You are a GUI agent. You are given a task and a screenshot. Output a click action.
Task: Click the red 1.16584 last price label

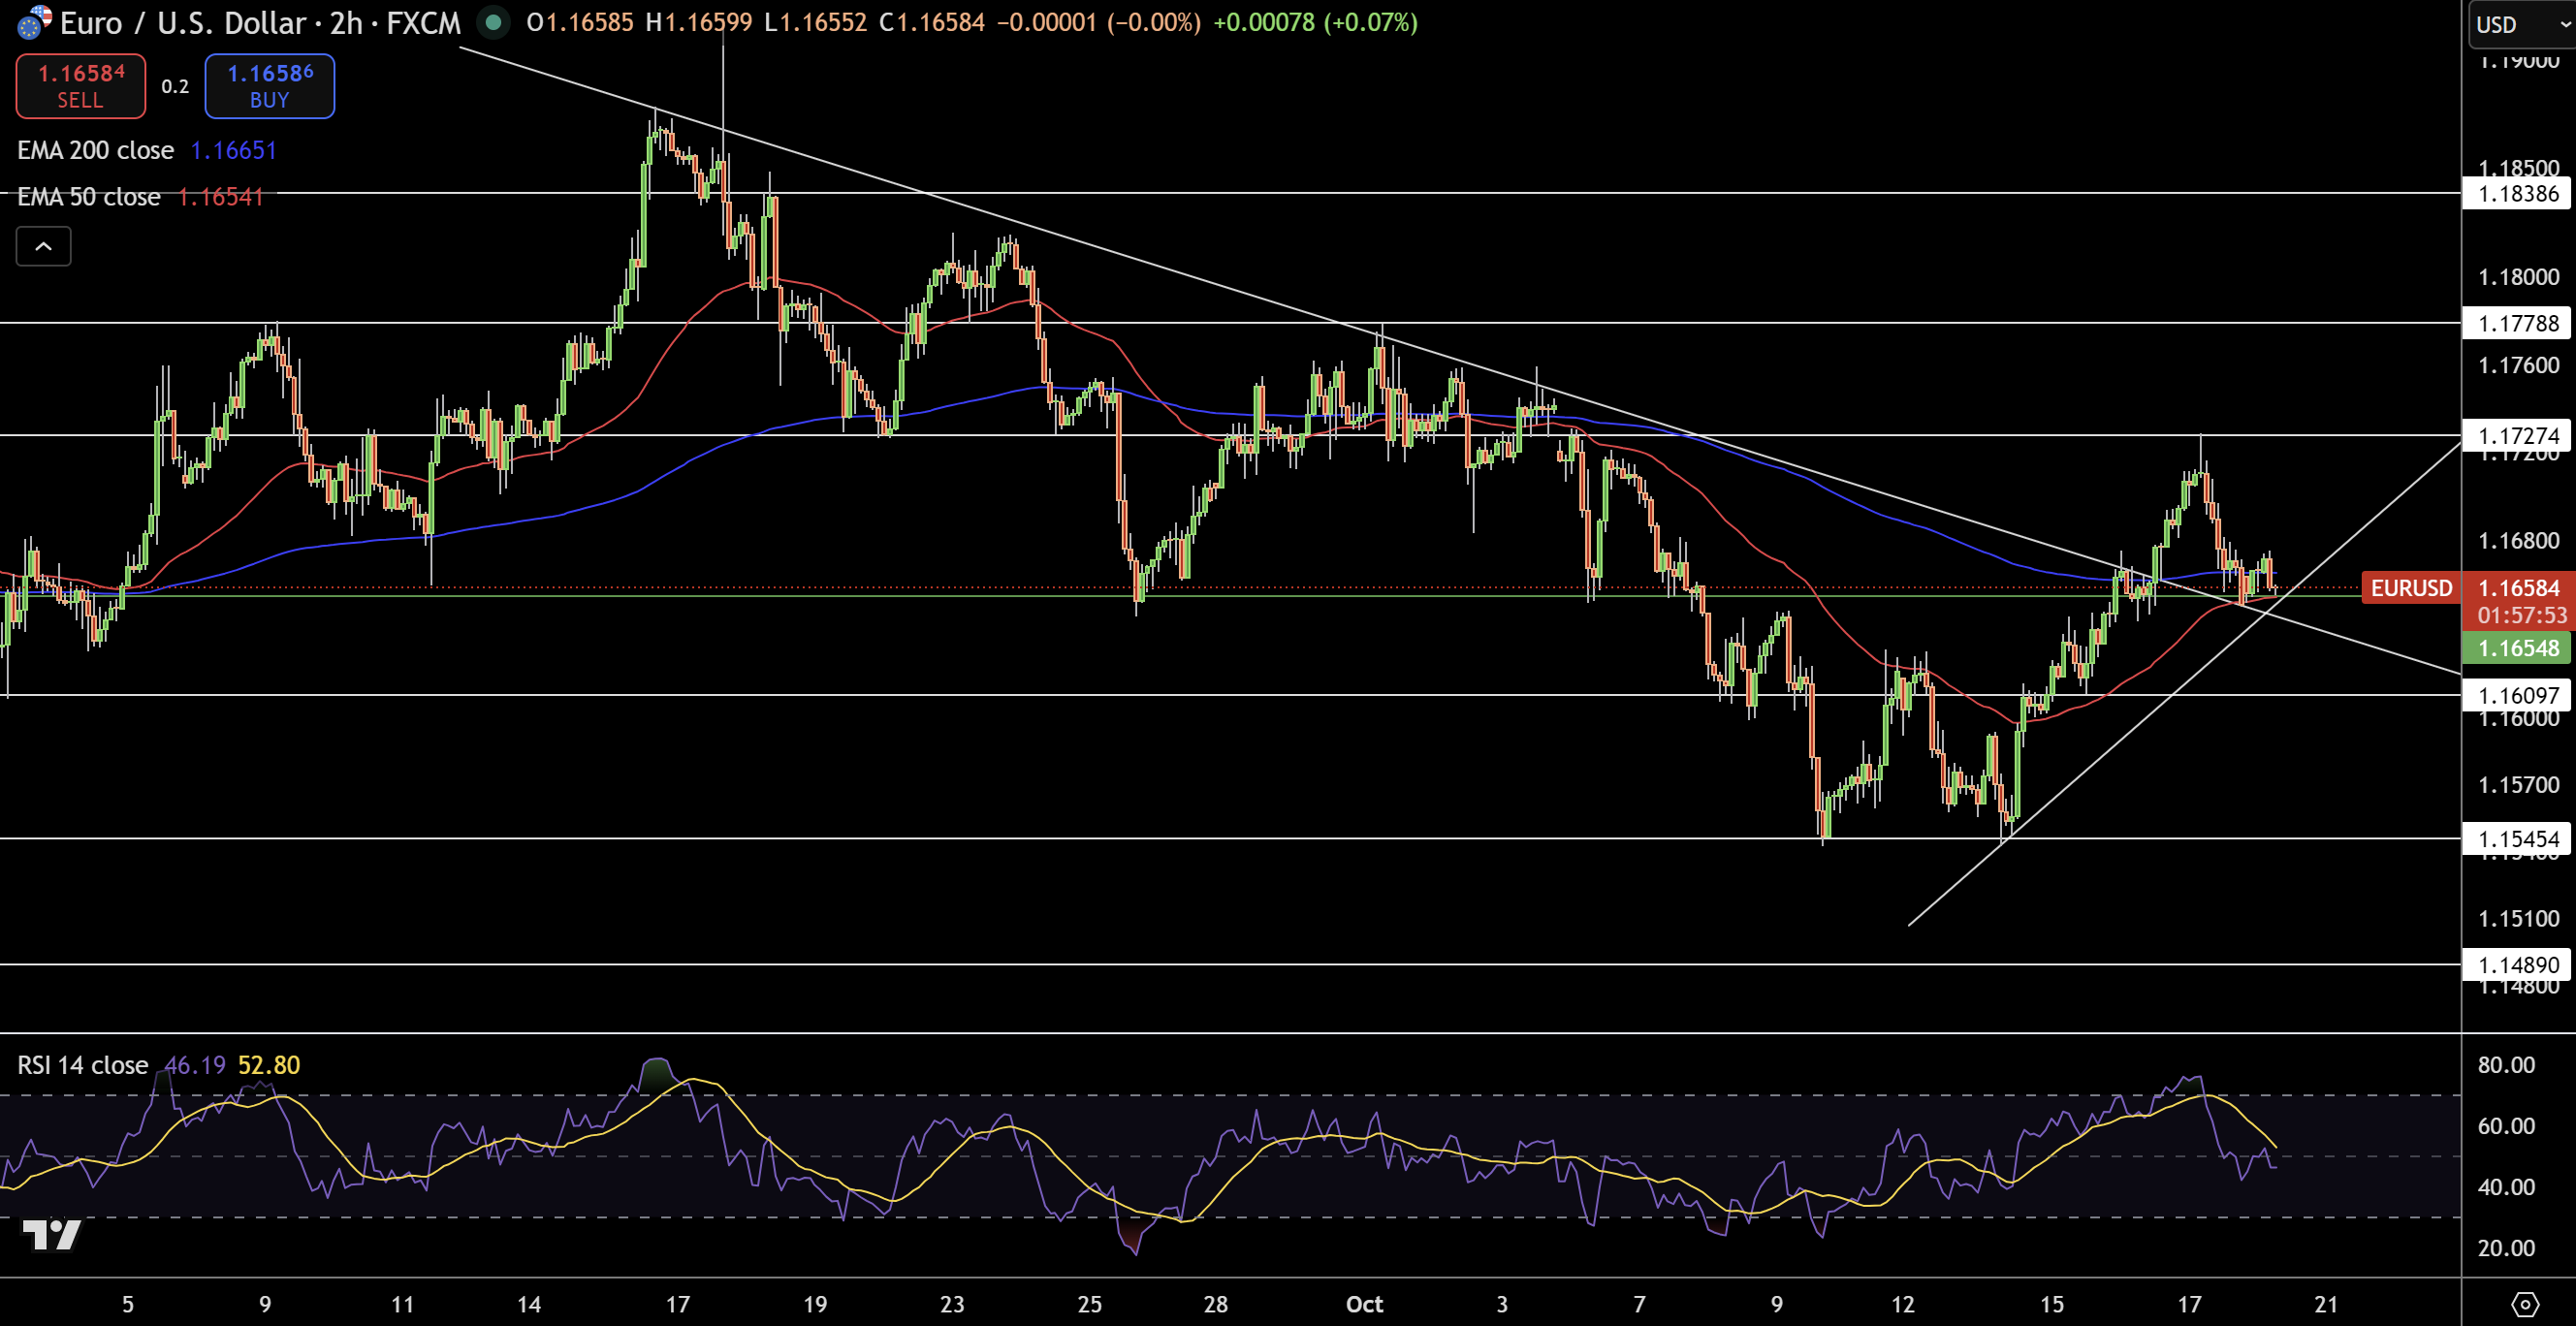2518,588
